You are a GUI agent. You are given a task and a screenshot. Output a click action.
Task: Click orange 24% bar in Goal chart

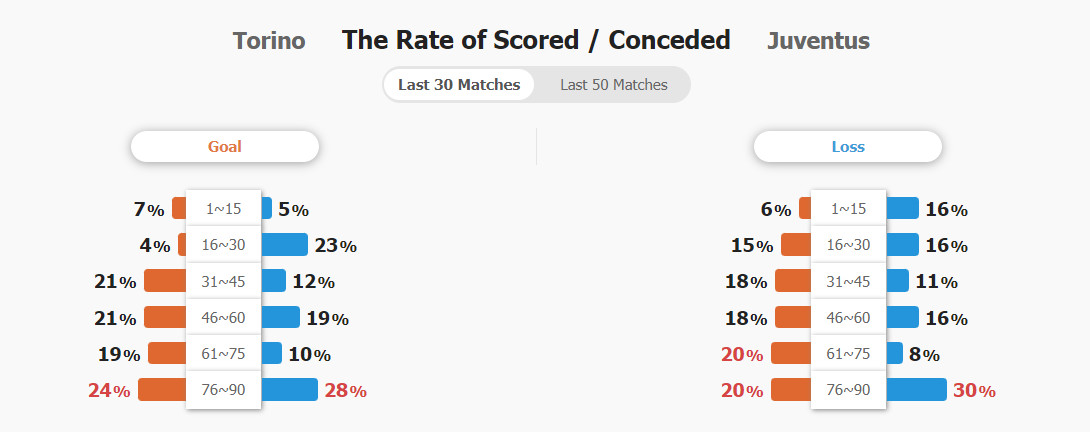coord(162,390)
